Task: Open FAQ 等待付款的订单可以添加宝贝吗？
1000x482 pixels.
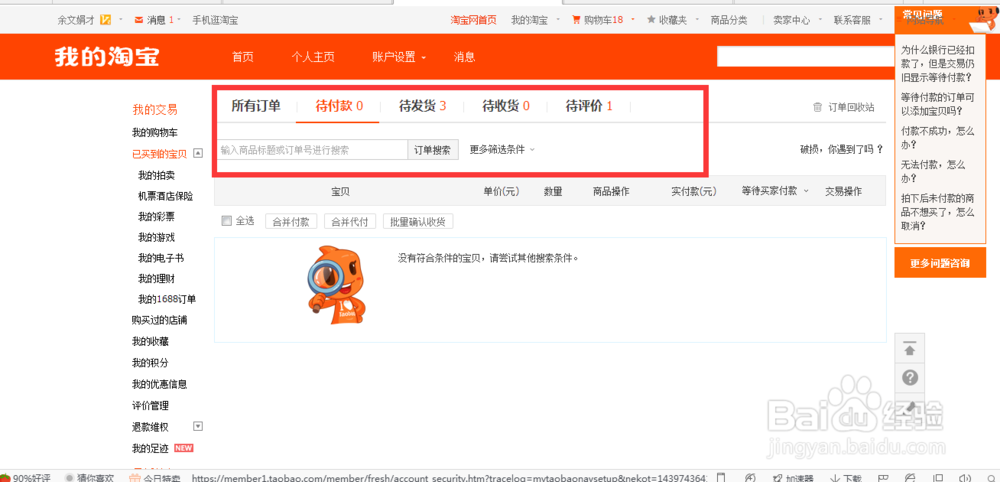Action: 938,105
